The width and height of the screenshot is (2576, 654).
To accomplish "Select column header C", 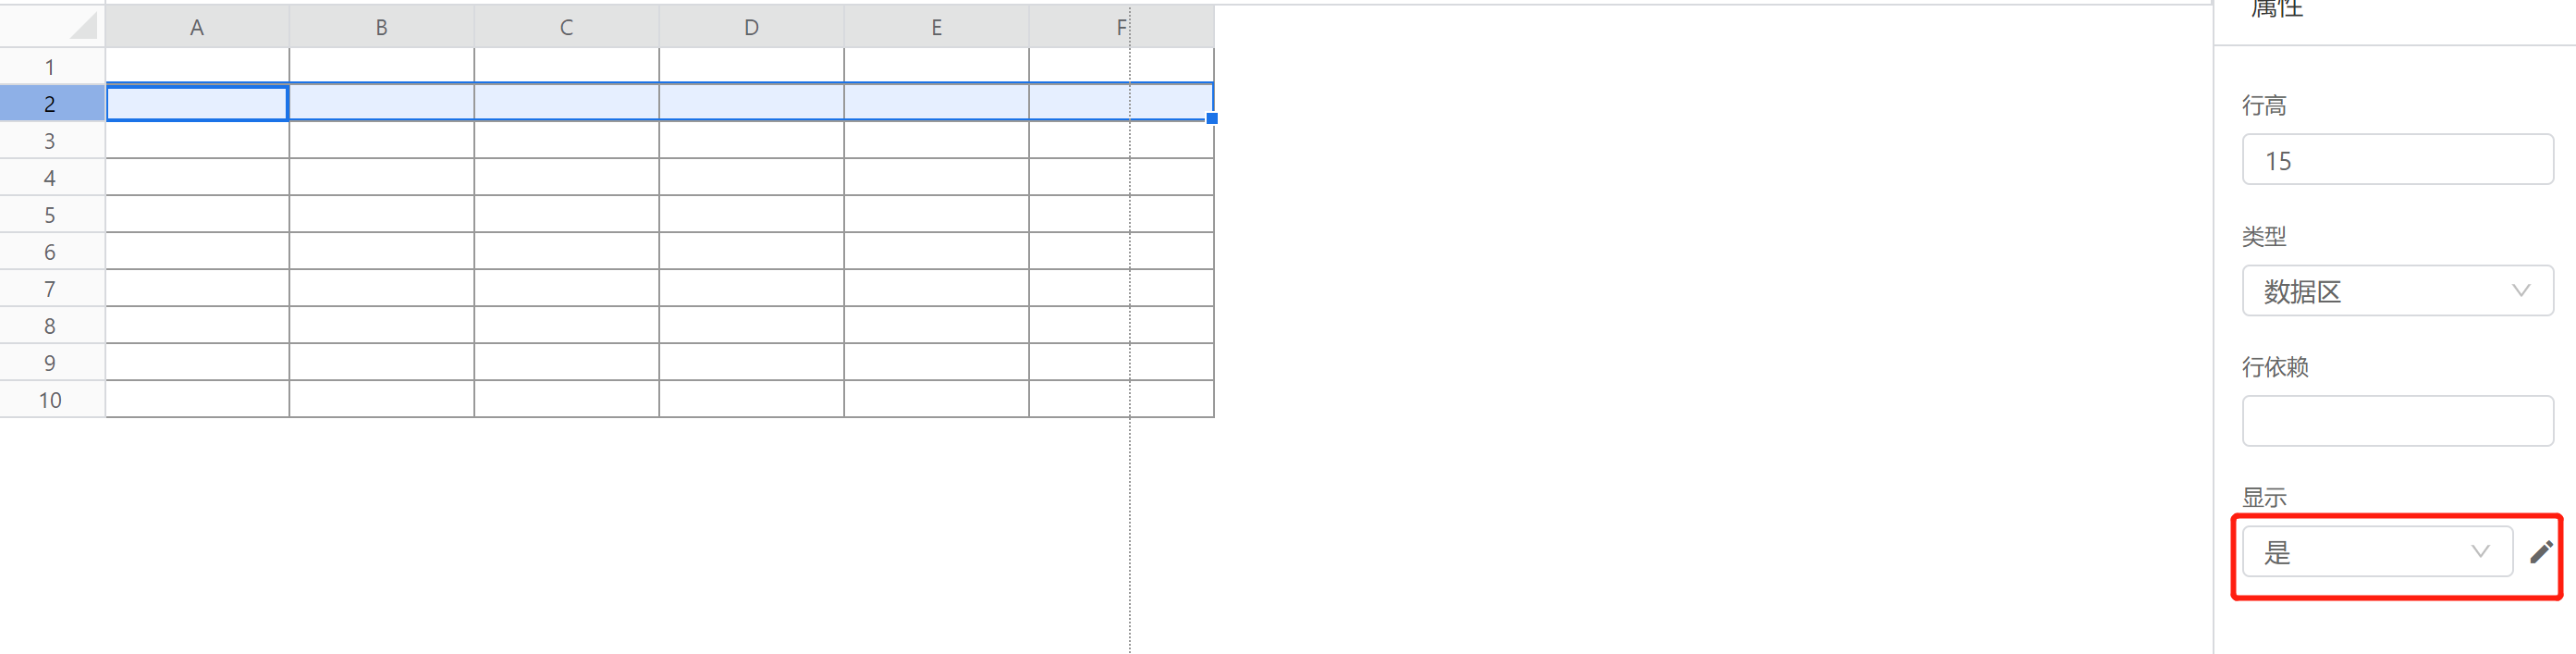I will tap(567, 27).
